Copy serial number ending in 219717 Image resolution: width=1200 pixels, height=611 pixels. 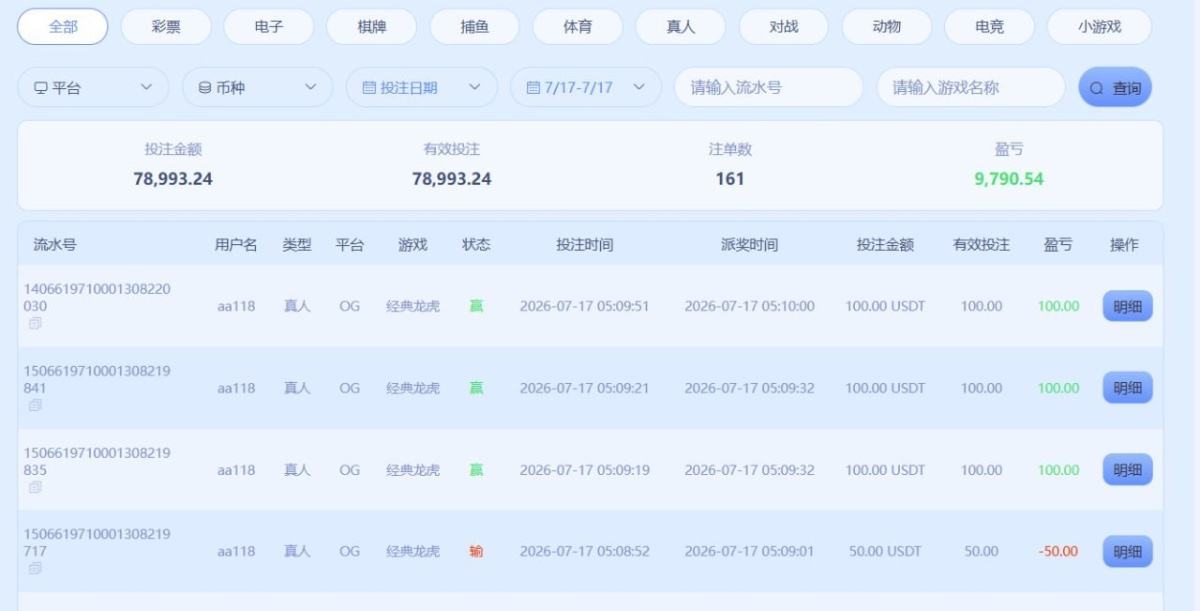tap(35, 568)
